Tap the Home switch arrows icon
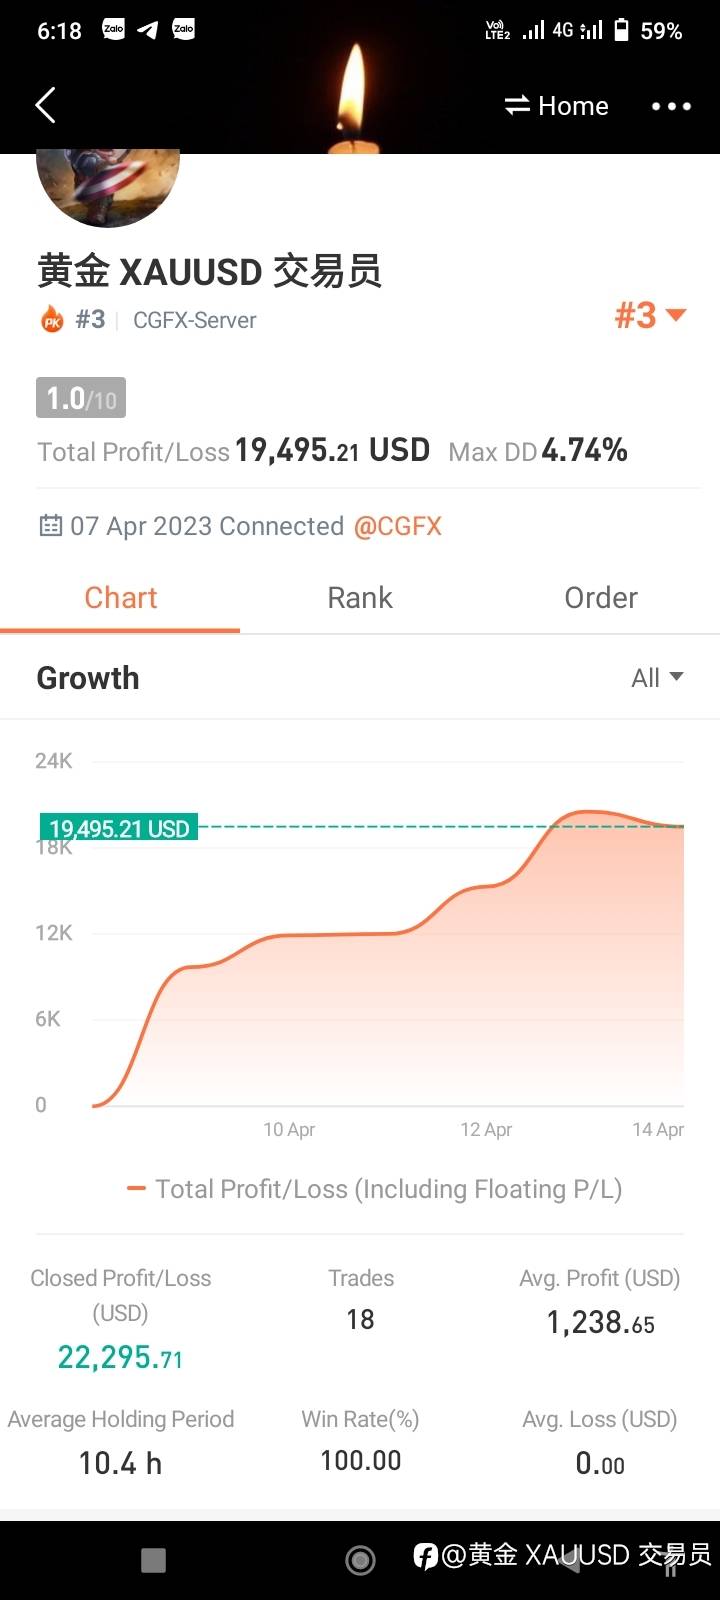This screenshot has width=720, height=1600. point(517,105)
